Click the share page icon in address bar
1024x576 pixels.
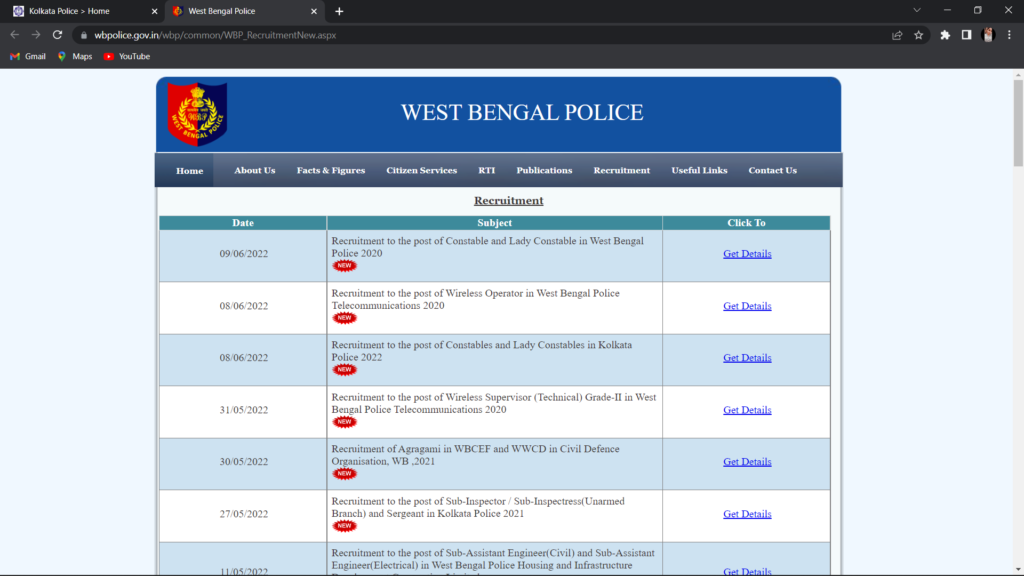pos(897,35)
